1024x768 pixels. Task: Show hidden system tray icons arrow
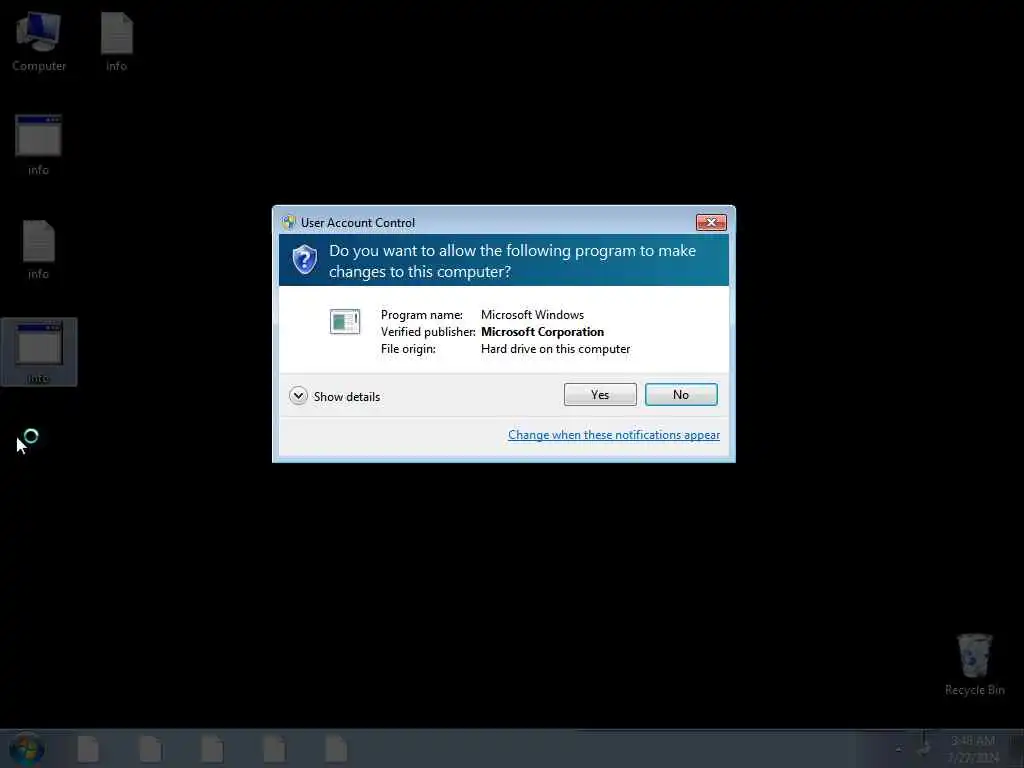tap(899, 750)
